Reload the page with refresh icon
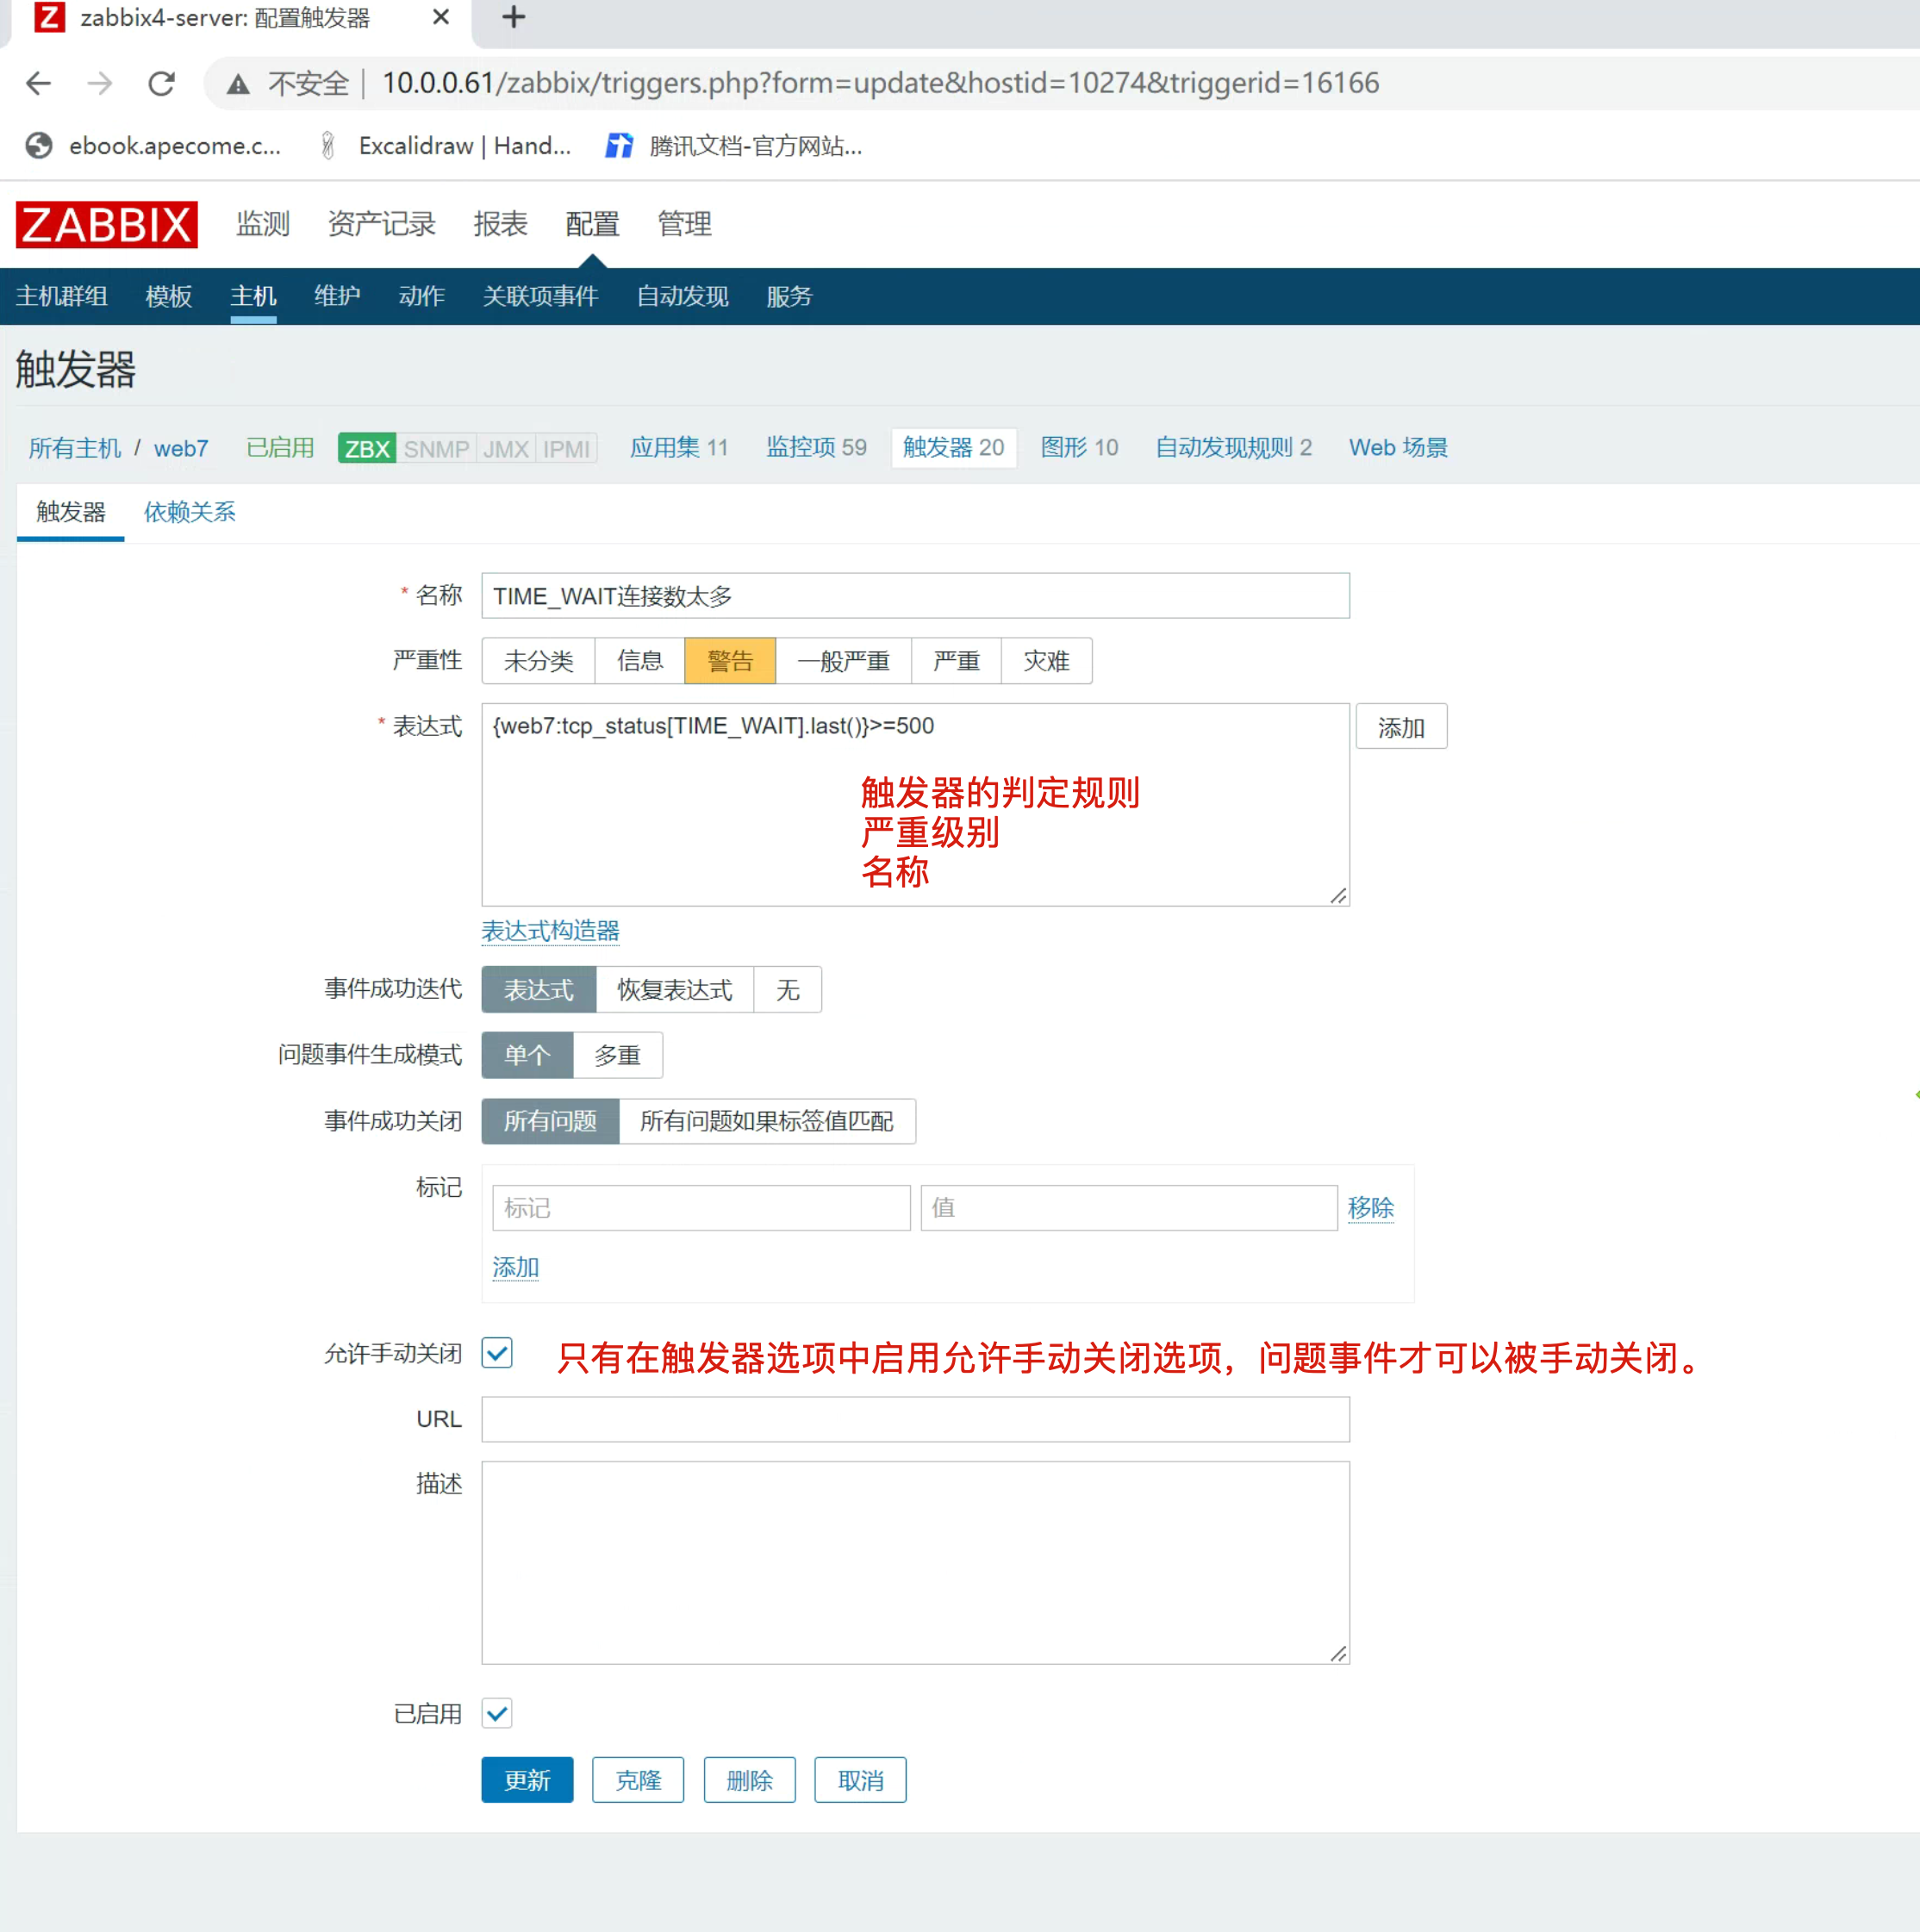1920x1932 pixels. 162,83
